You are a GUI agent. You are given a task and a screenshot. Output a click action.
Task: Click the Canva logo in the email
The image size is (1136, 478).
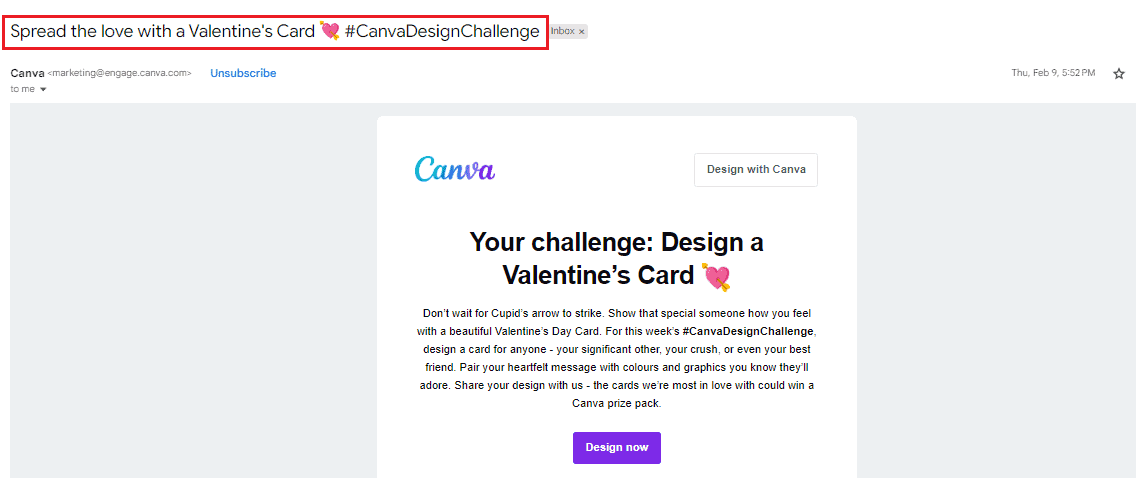(x=455, y=168)
